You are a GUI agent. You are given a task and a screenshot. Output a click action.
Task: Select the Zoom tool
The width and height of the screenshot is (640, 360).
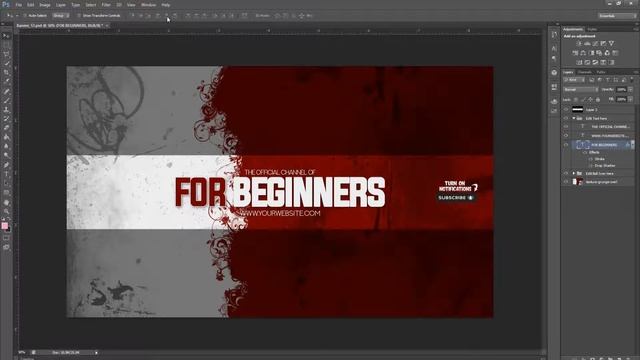coord(6,211)
